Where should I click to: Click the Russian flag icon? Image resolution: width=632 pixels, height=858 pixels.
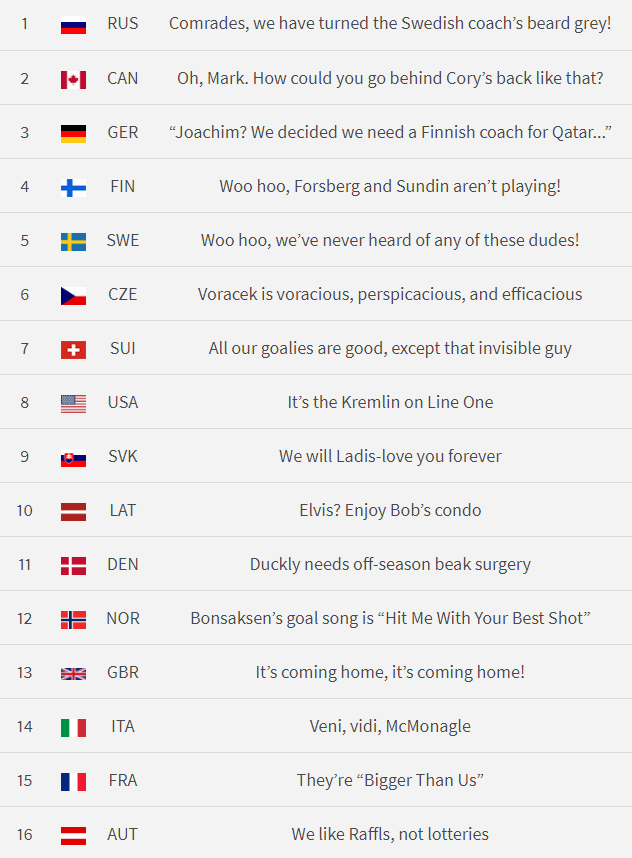pos(73,24)
